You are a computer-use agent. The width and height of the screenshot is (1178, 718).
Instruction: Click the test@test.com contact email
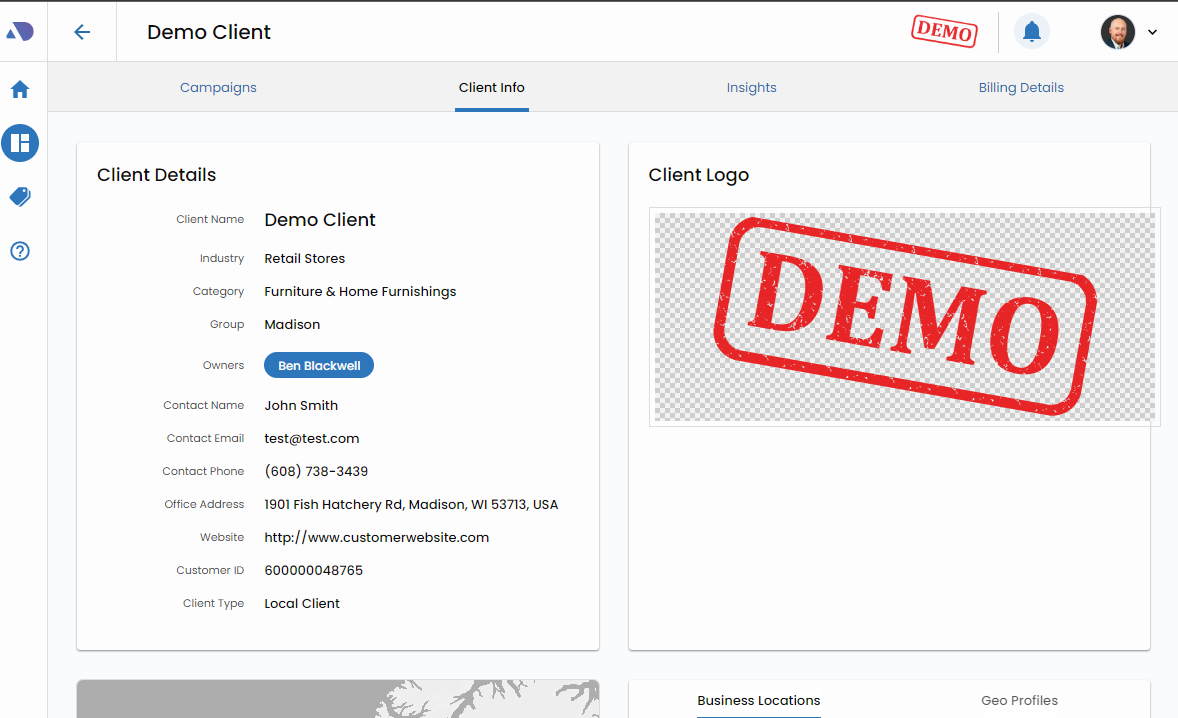pyautogui.click(x=311, y=439)
